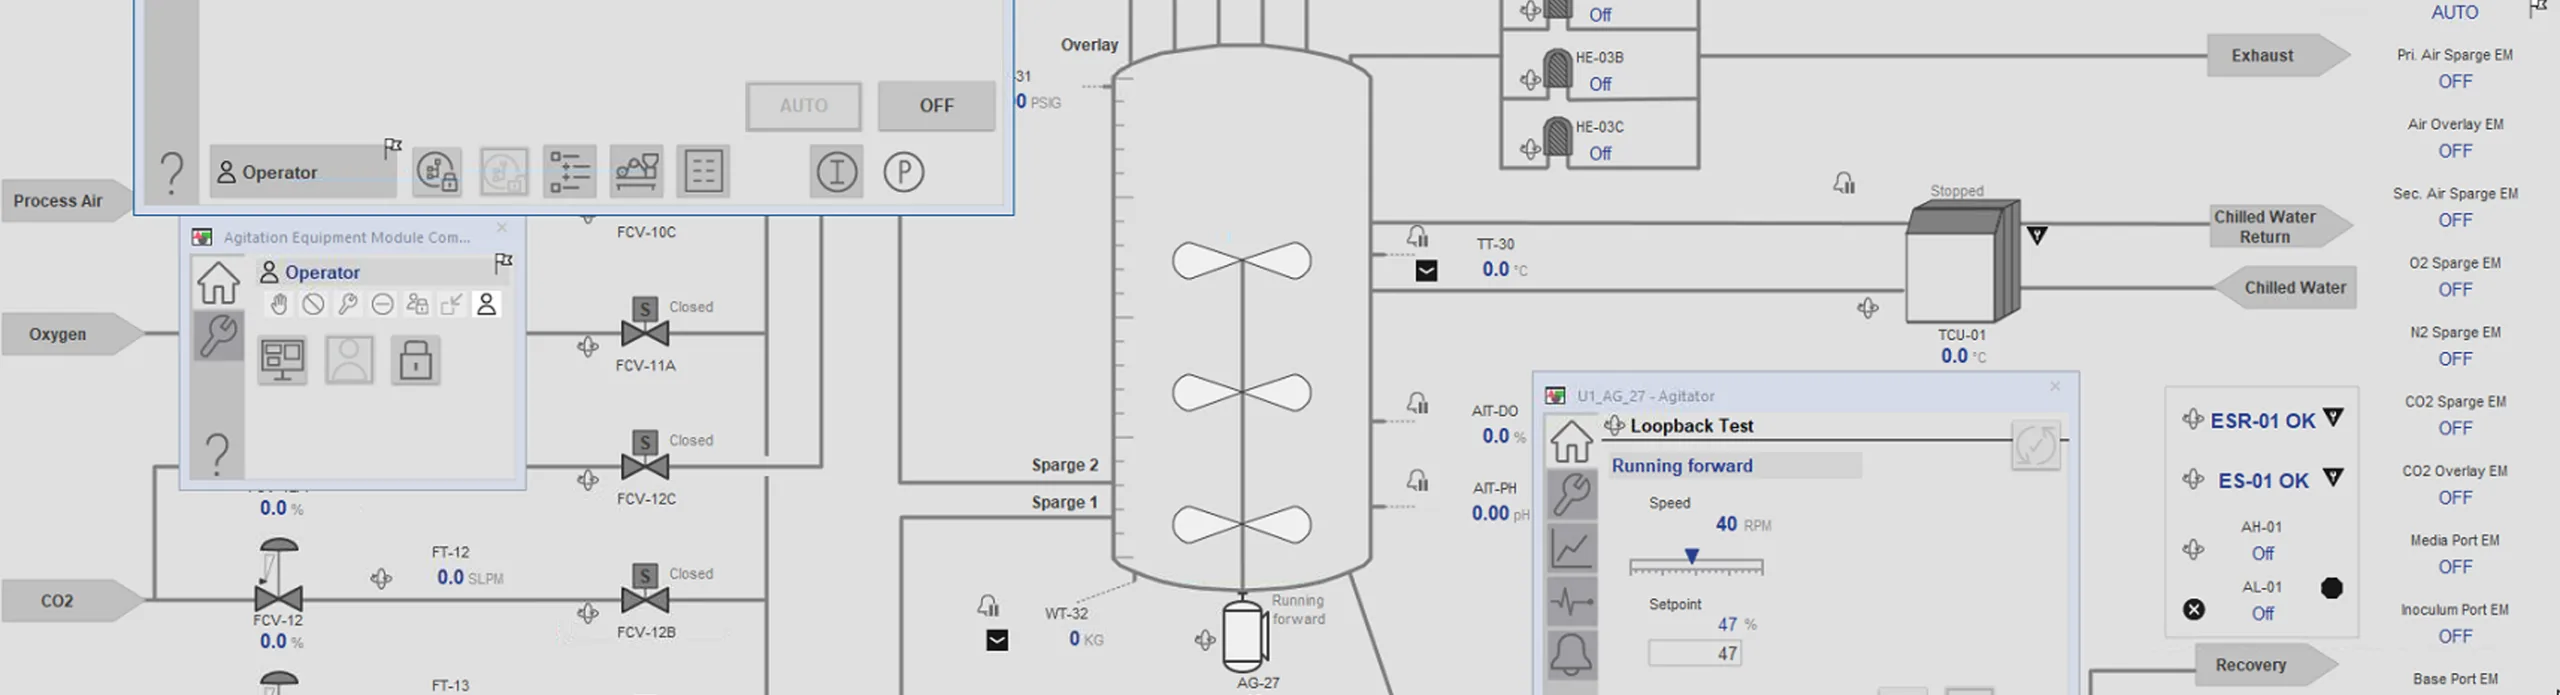Click the X circle icon beside AL-01
The height and width of the screenshot is (695, 2560).
pyautogui.click(x=2193, y=609)
